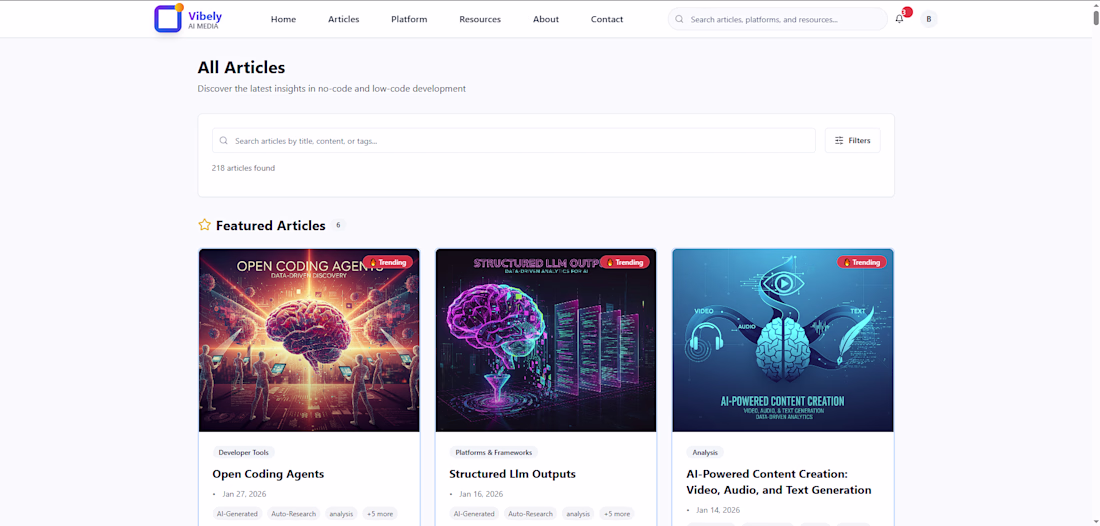The image size is (1100, 526).
Task: Click the "All Articles" heading
Action: [241, 67]
